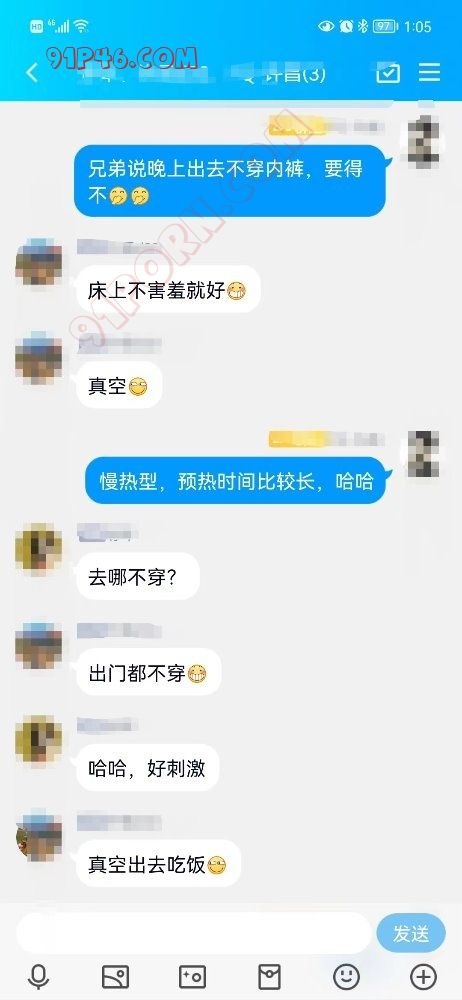Tap the battery indicator in status bar
The width and height of the screenshot is (462, 1000).
[x=385, y=26]
